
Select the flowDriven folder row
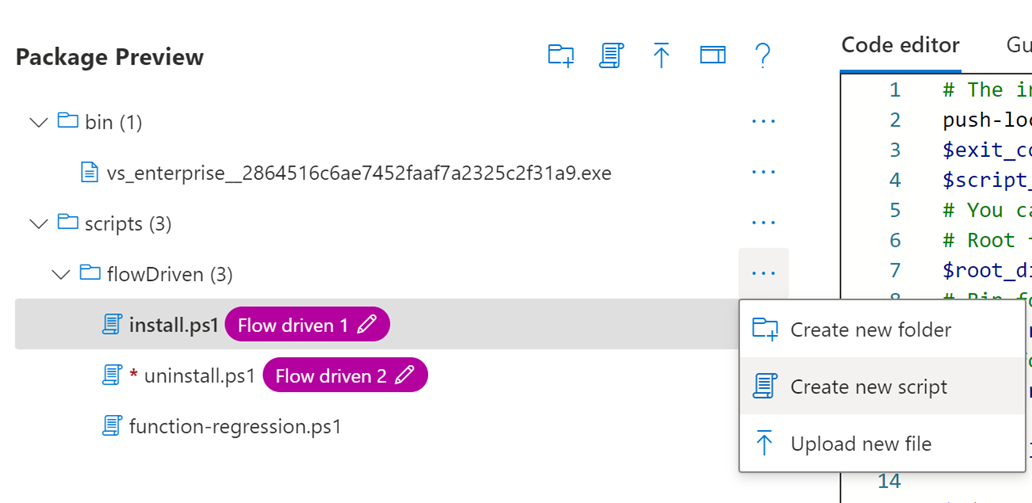[401, 274]
